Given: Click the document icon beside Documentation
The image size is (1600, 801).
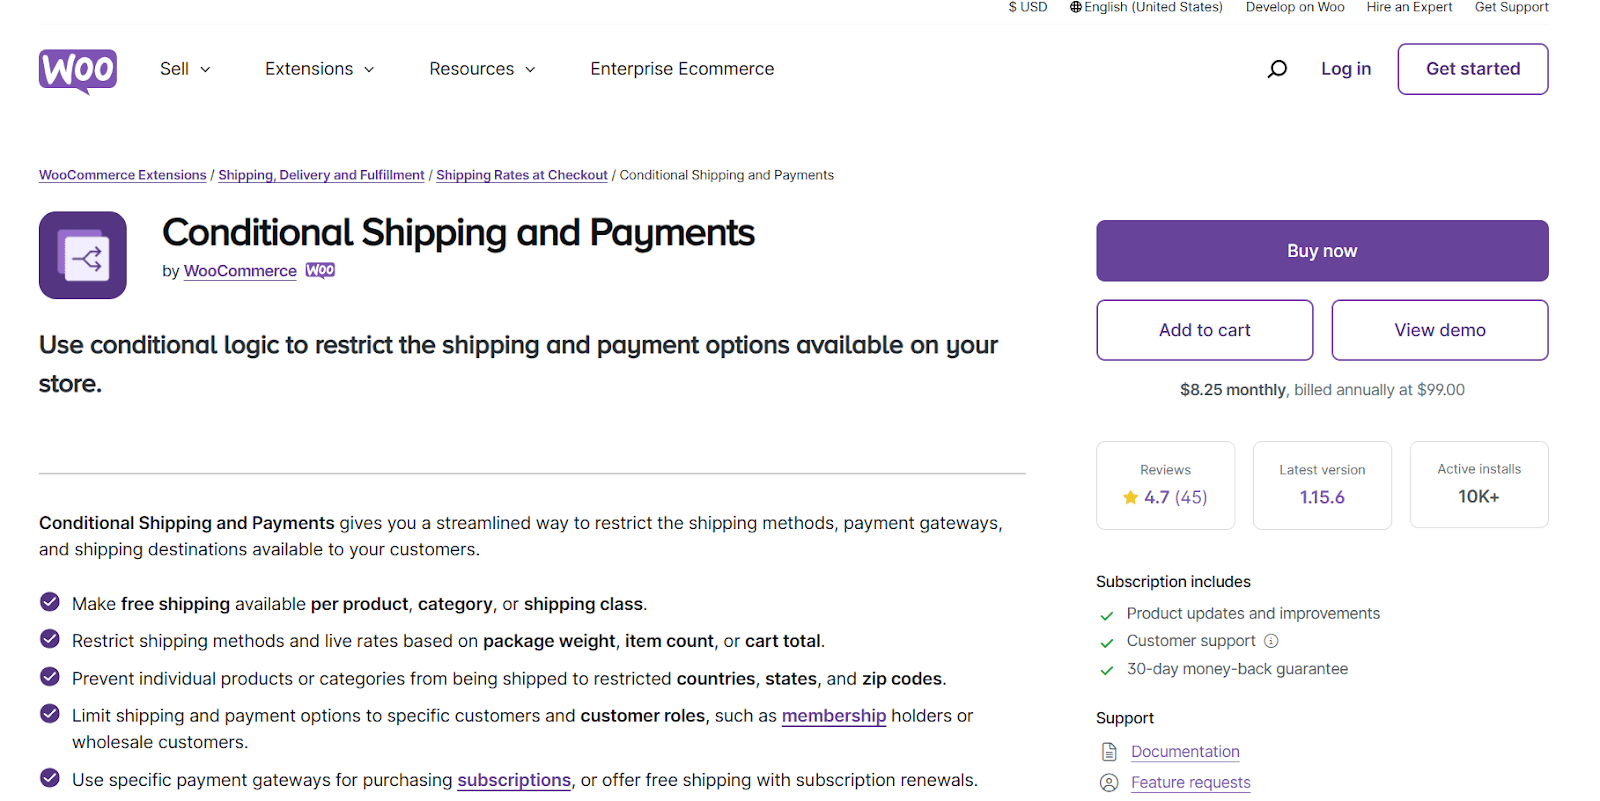Looking at the screenshot, I should coord(1109,752).
